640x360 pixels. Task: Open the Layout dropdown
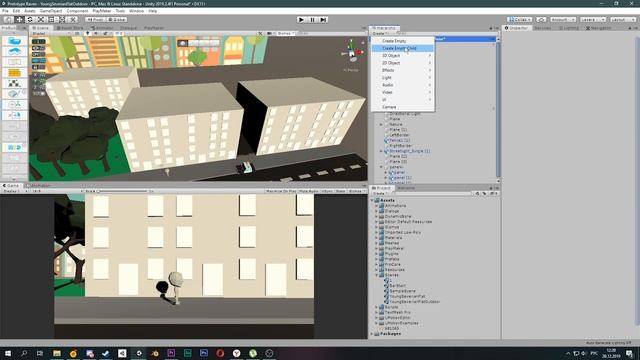(622, 20)
